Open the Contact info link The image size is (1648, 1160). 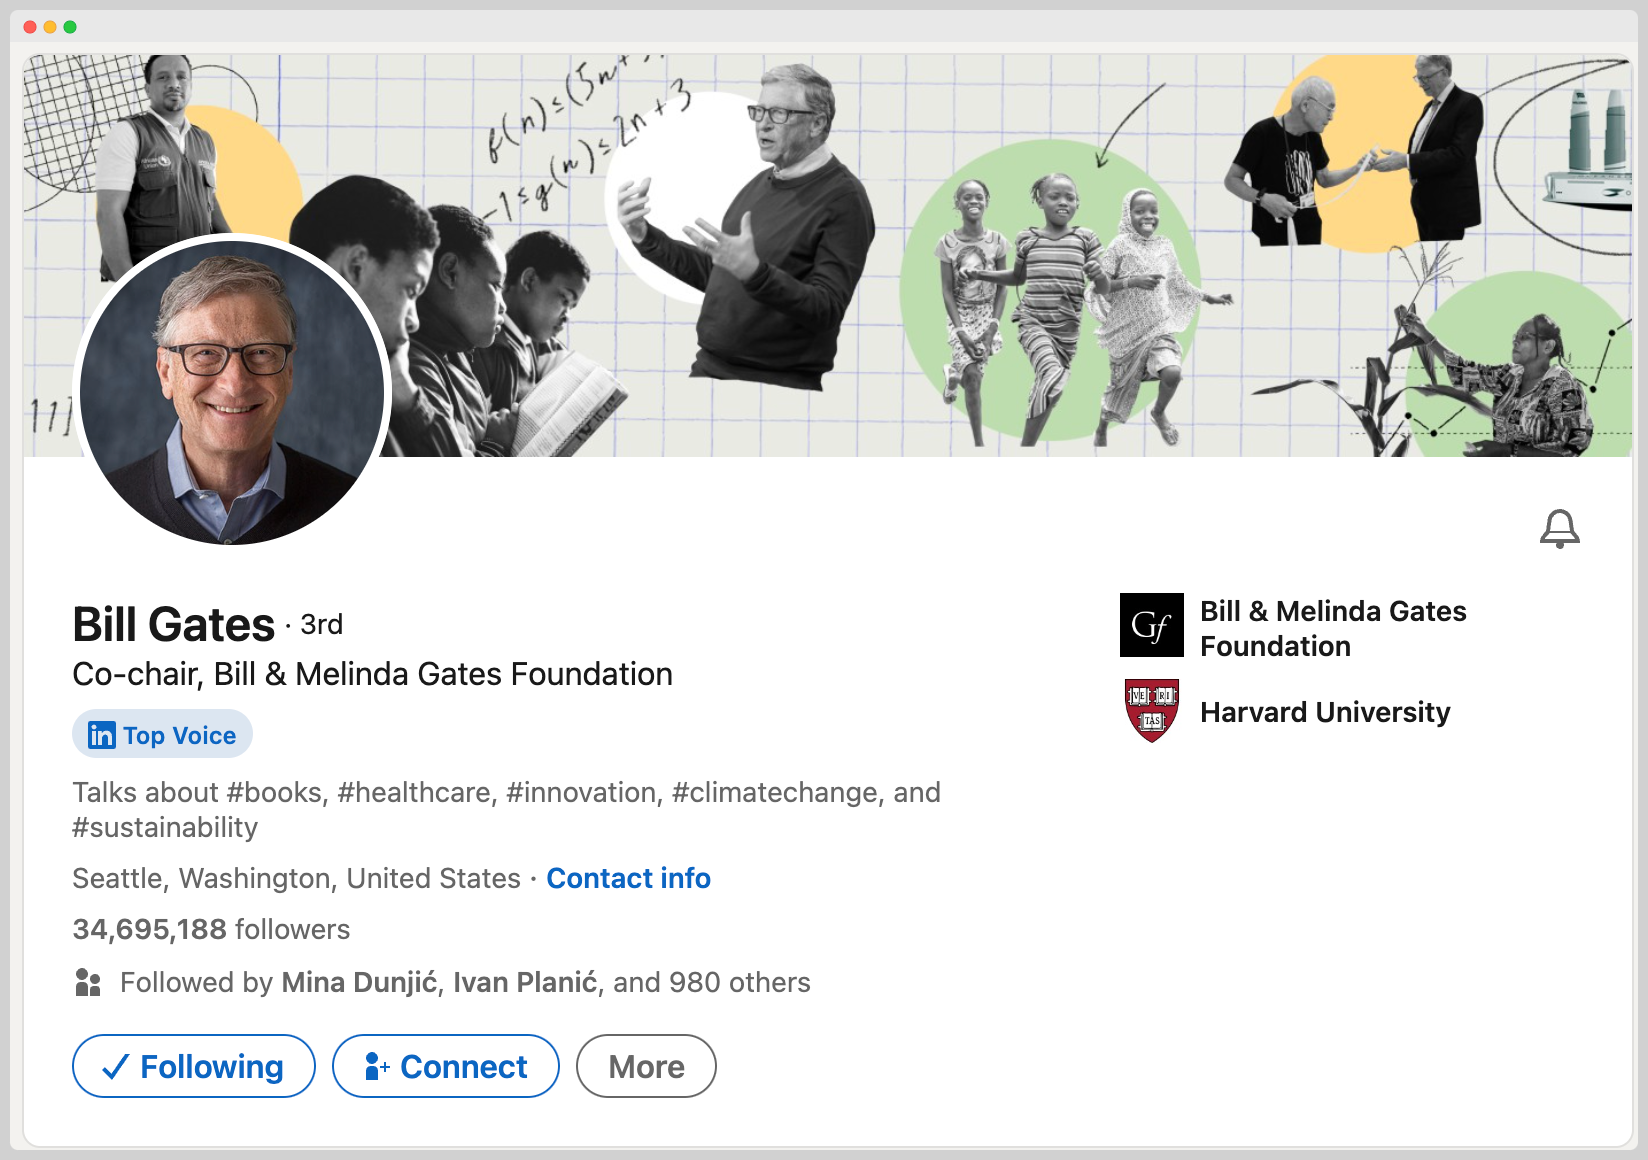click(628, 878)
